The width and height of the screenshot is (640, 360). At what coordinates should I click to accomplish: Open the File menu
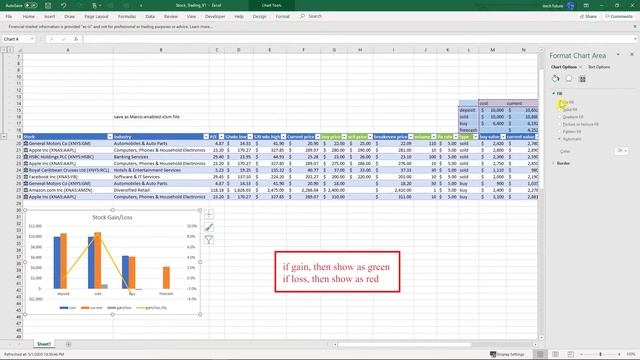tap(9, 16)
